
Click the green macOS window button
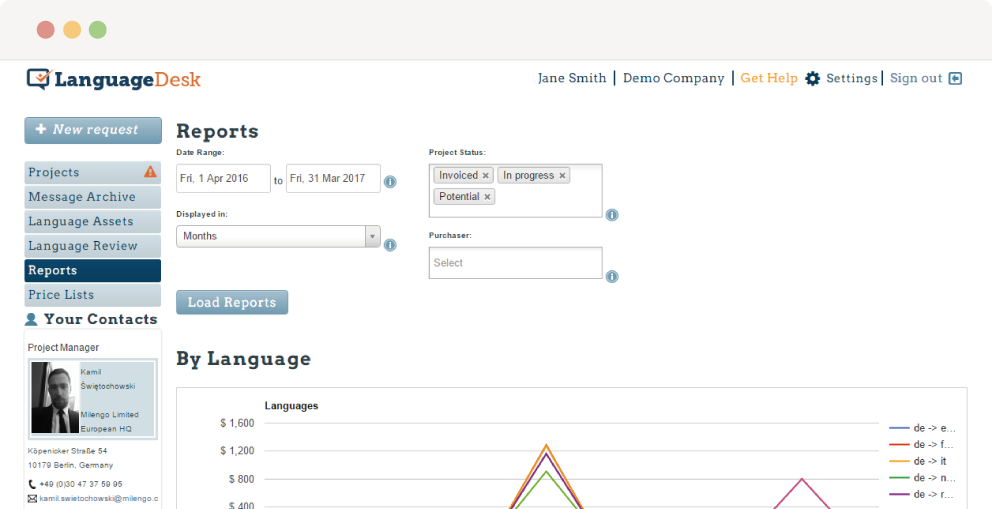pyautogui.click(x=97, y=30)
